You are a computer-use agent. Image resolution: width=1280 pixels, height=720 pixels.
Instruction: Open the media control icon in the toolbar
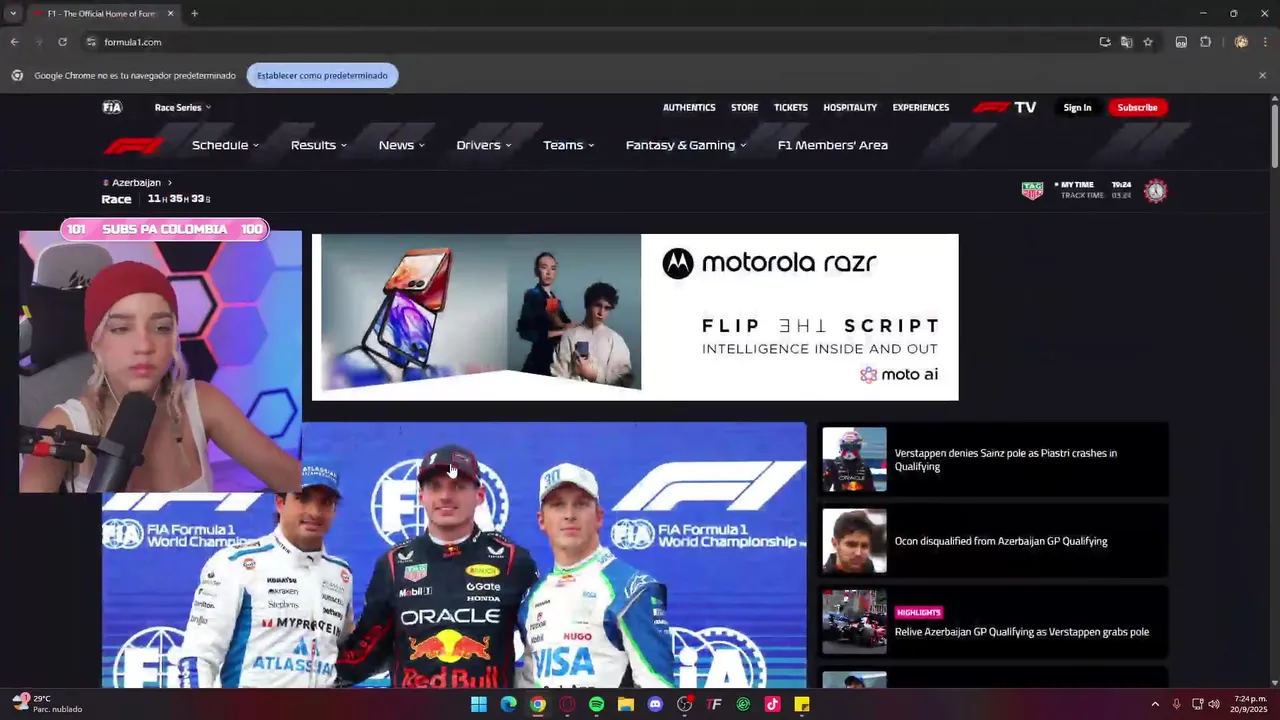(x=1181, y=42)
